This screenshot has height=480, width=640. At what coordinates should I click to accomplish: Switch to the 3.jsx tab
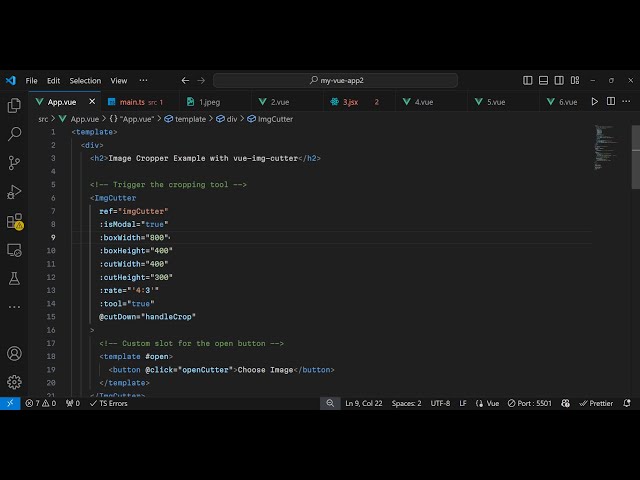click(x=350, y=102)
